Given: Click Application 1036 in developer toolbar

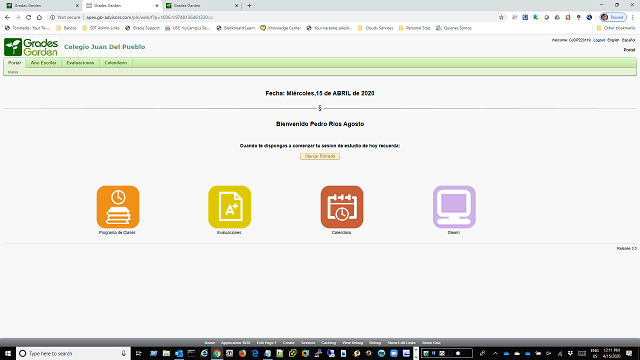Looking at the screenshot, I should point(236,343).
